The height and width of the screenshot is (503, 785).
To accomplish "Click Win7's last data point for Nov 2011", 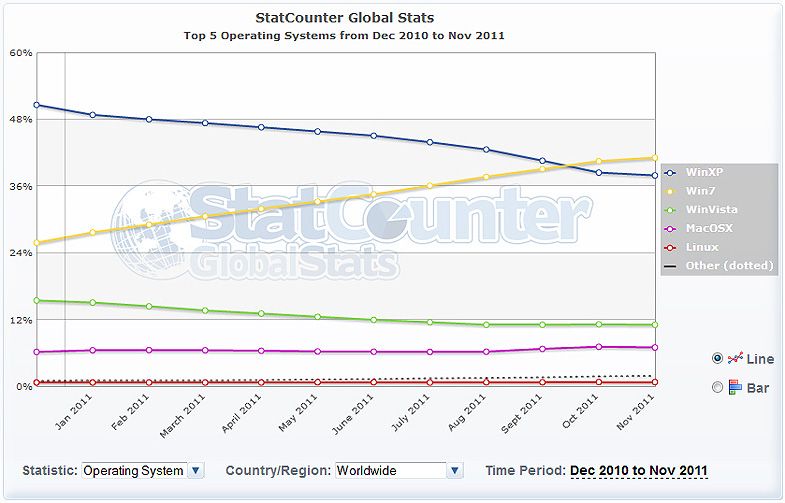I will pos(654,158).
